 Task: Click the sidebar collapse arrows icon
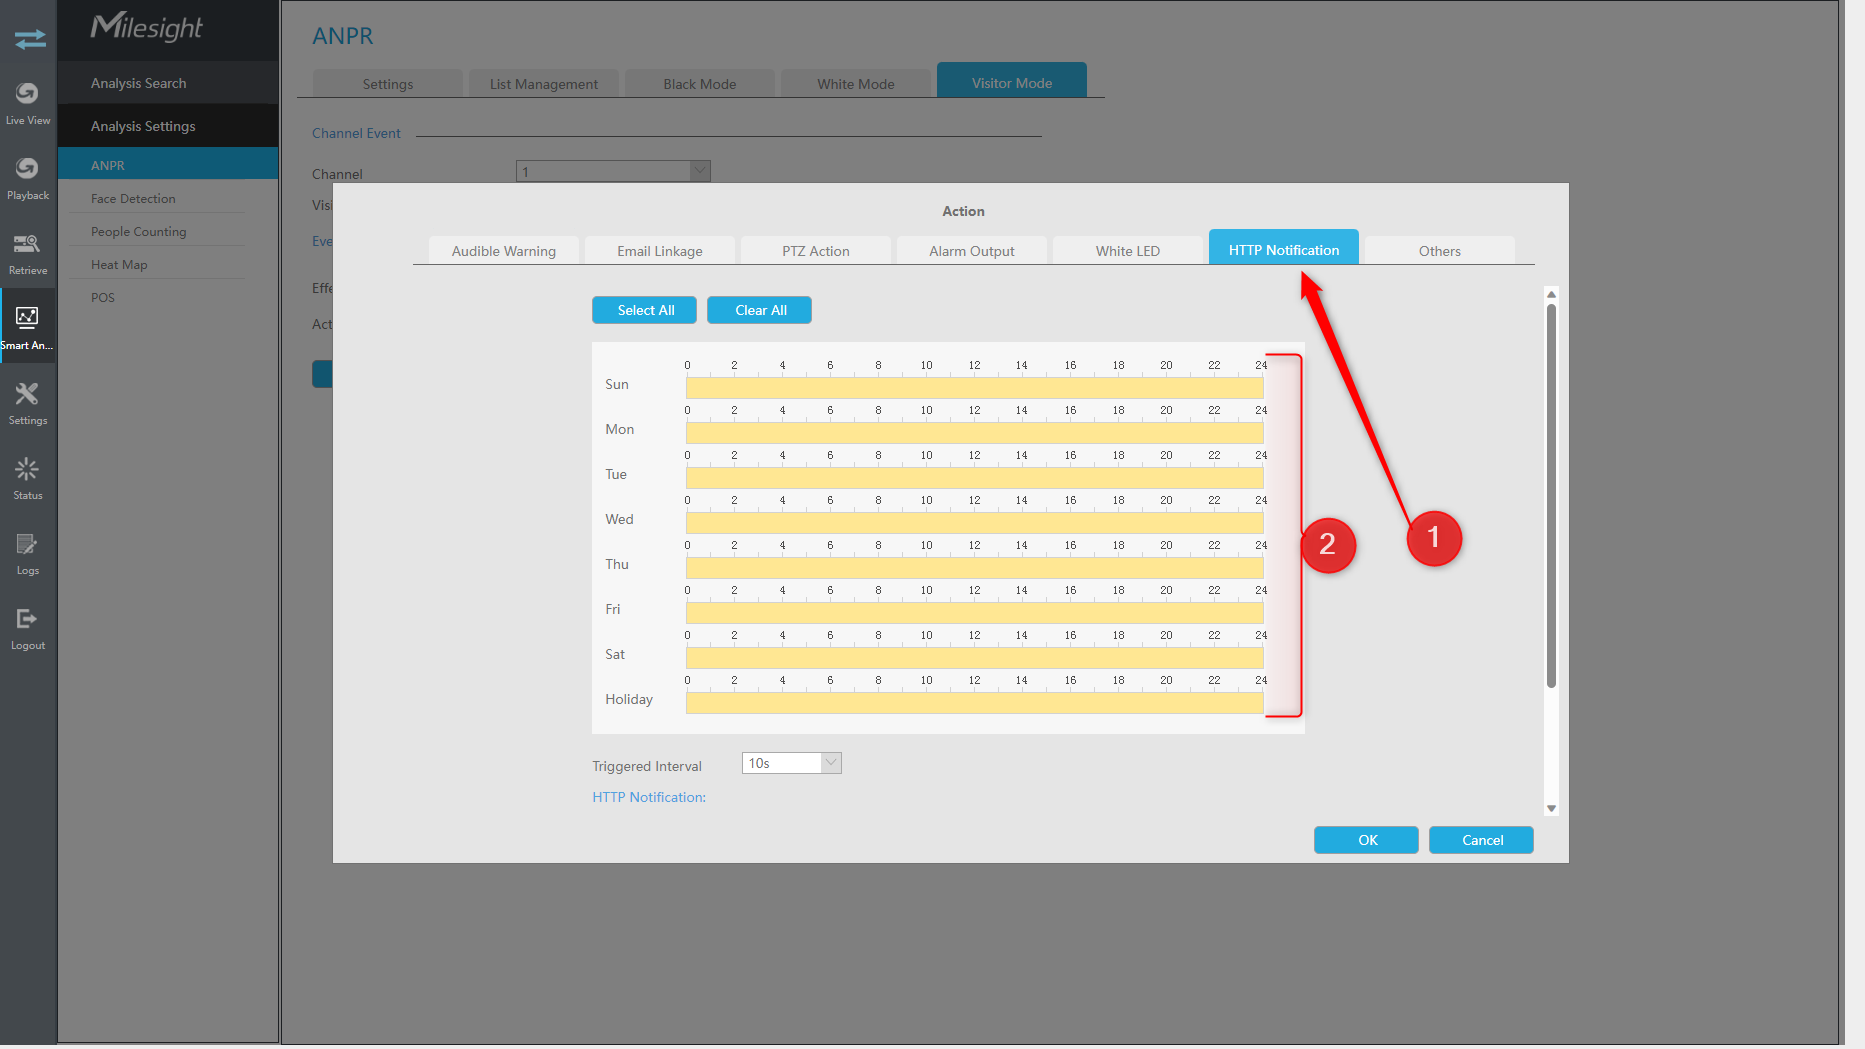(29, 39)
